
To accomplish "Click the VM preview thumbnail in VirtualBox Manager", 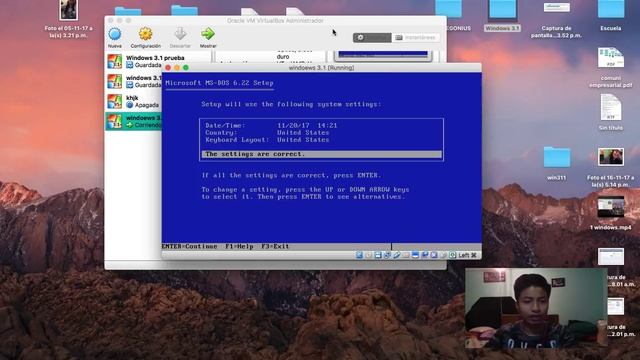I will point(383,56).
